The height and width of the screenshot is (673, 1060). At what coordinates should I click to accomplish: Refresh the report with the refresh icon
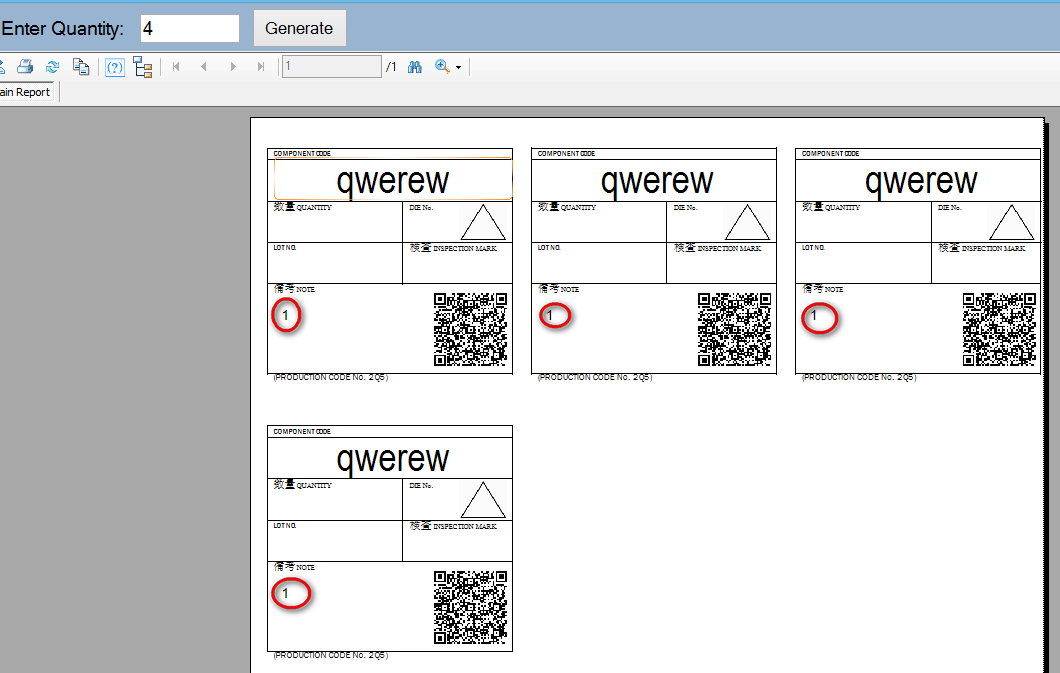click(x=53, y=66)
